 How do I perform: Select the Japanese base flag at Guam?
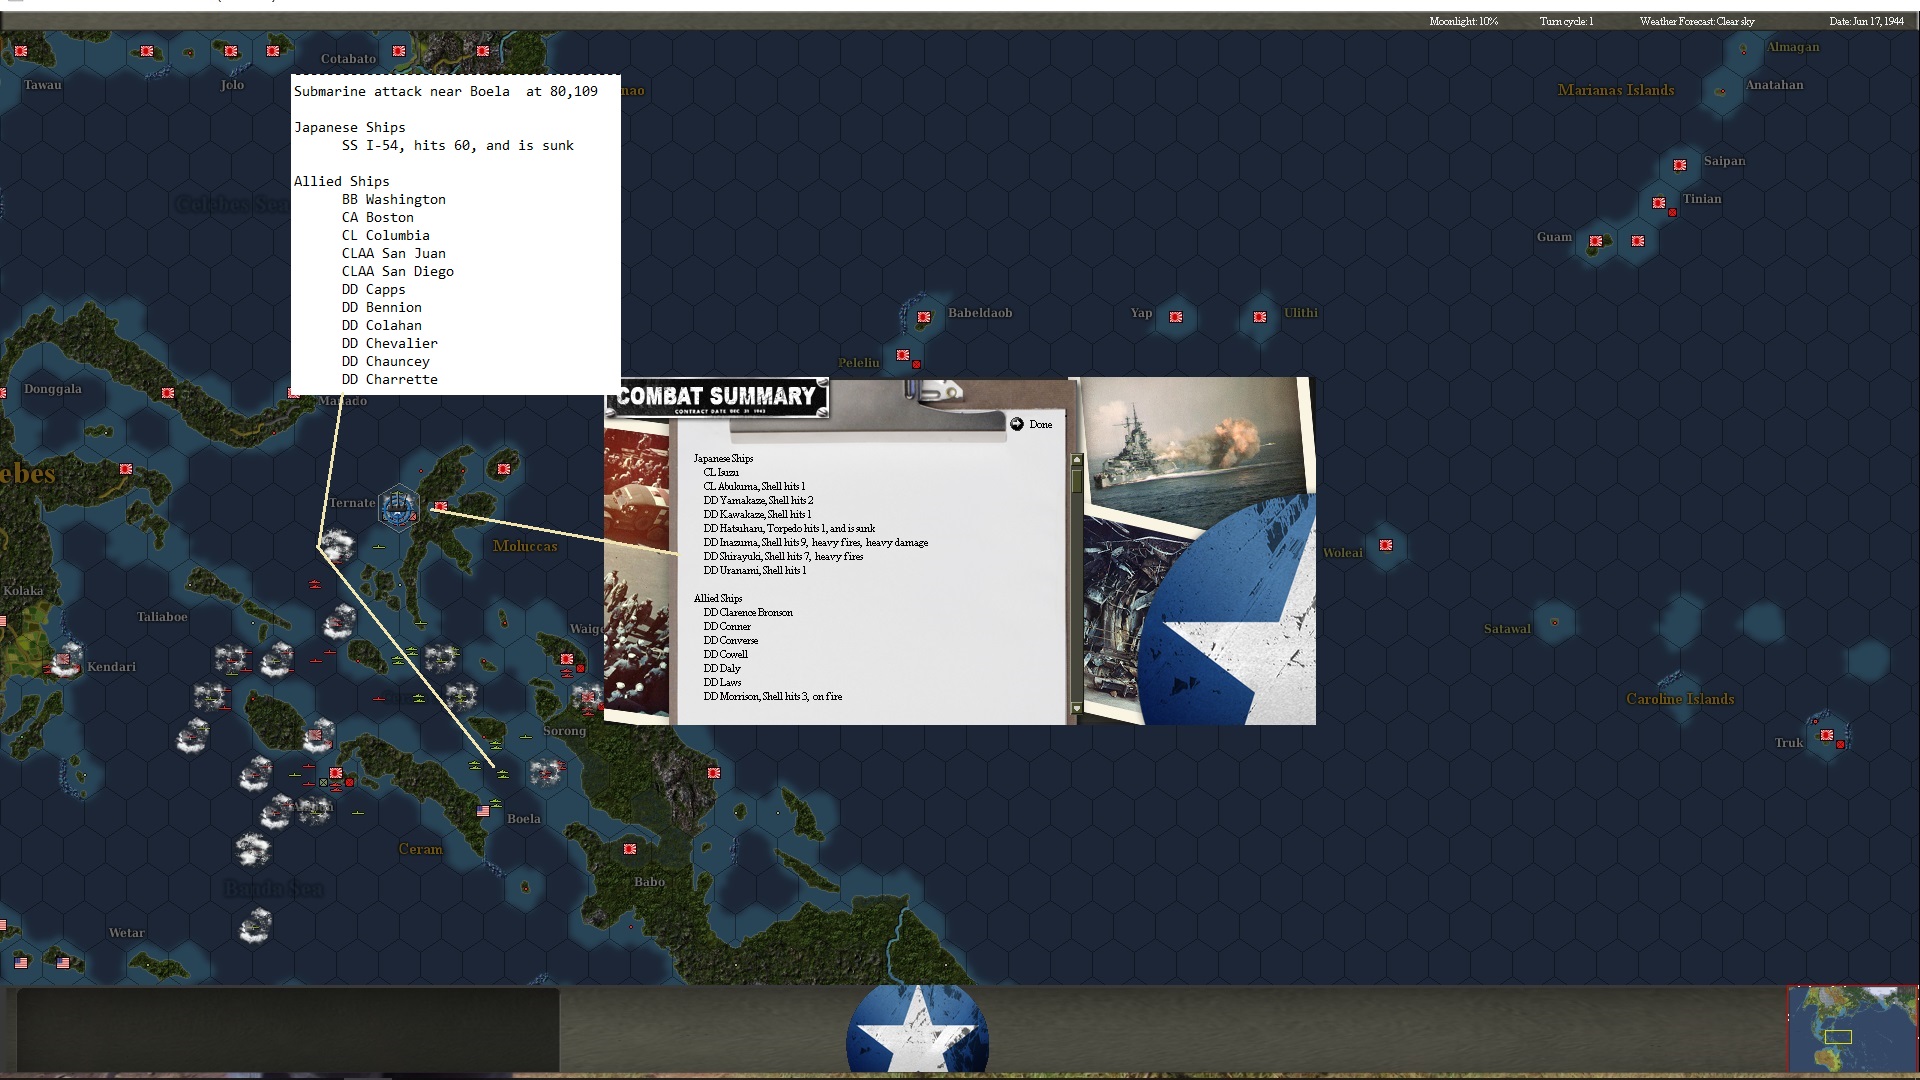click(x=1596, y=241)
